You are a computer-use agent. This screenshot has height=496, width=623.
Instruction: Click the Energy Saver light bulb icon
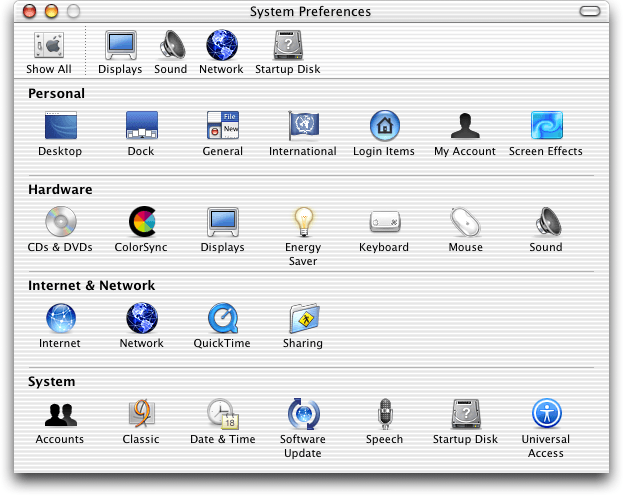pos(303,222)
